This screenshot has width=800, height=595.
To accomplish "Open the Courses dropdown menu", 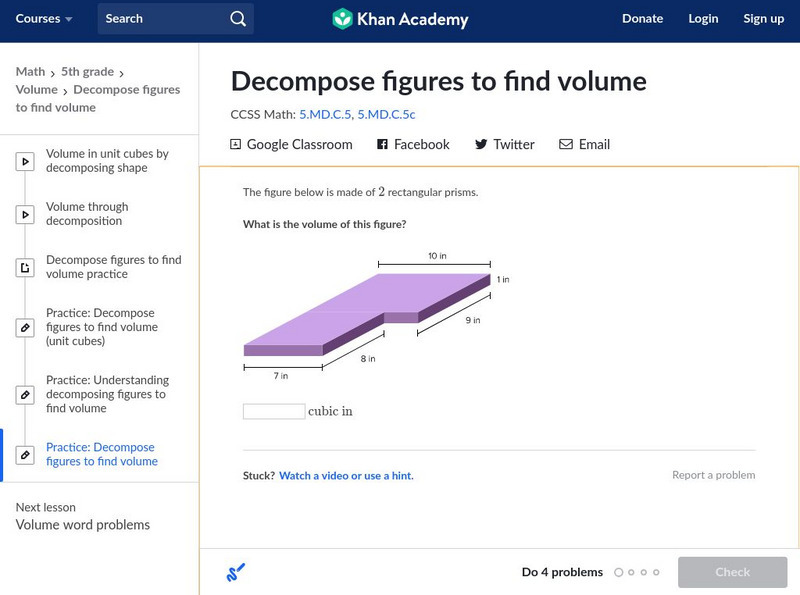I will 45,19.
